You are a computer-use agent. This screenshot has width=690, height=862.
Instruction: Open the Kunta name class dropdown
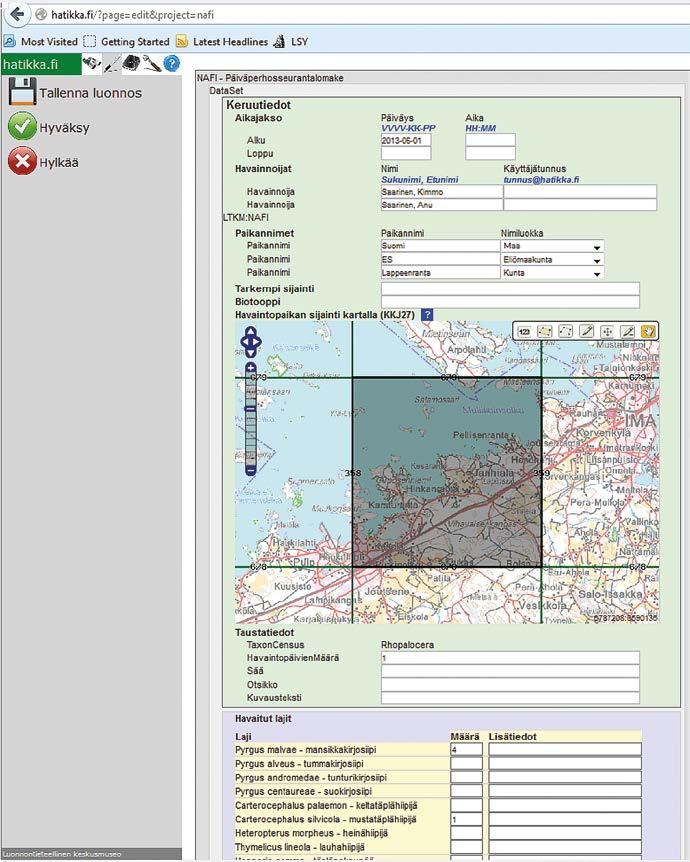(552, 273)
